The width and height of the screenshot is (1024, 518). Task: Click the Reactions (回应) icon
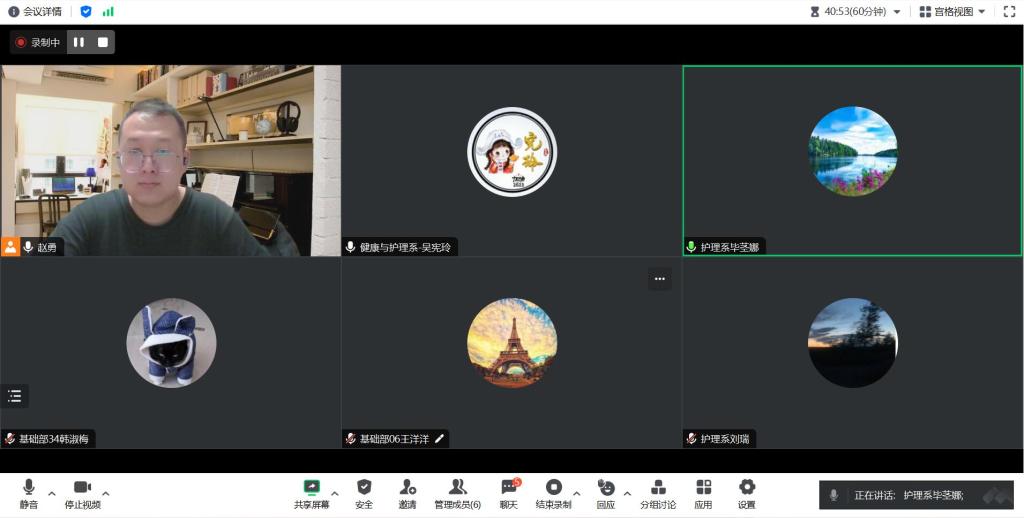click(x=606, y=487)
